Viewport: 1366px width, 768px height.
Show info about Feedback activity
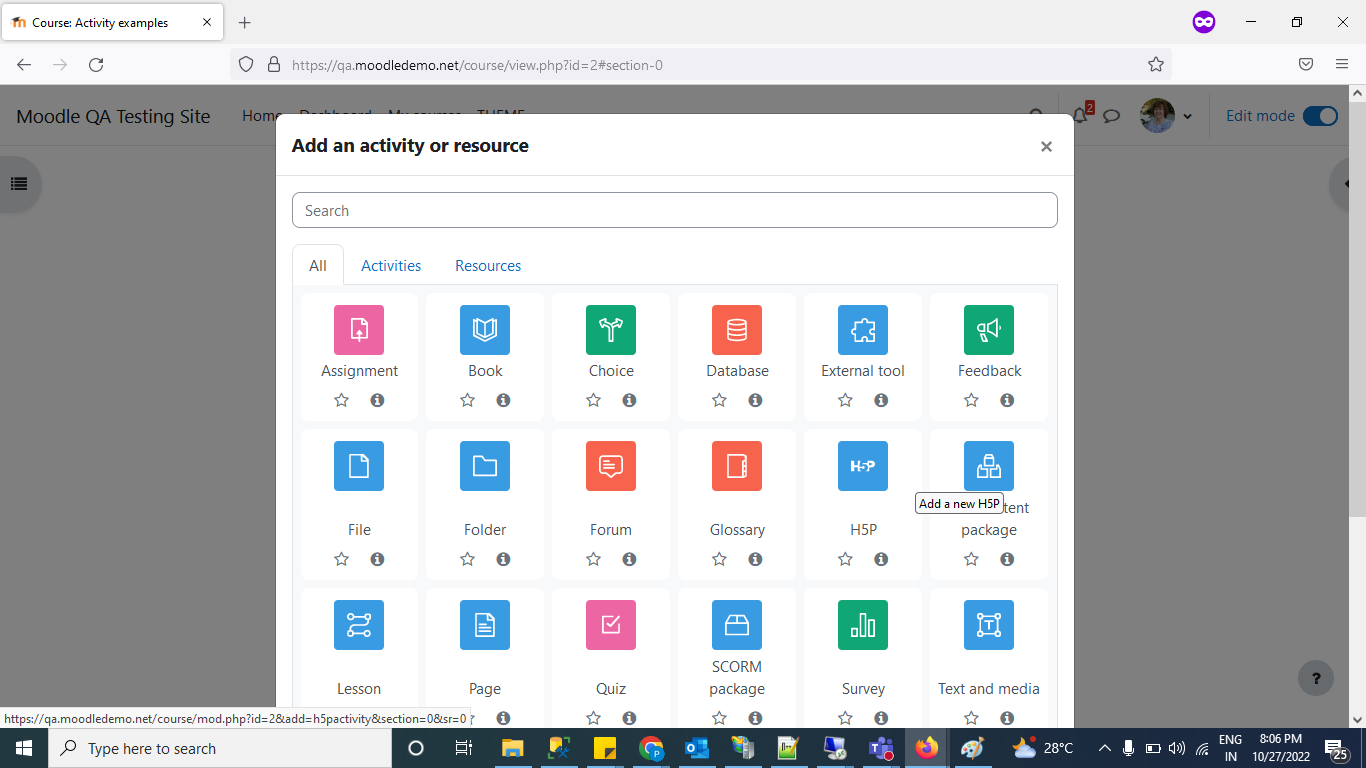(x=1007, y=400)
